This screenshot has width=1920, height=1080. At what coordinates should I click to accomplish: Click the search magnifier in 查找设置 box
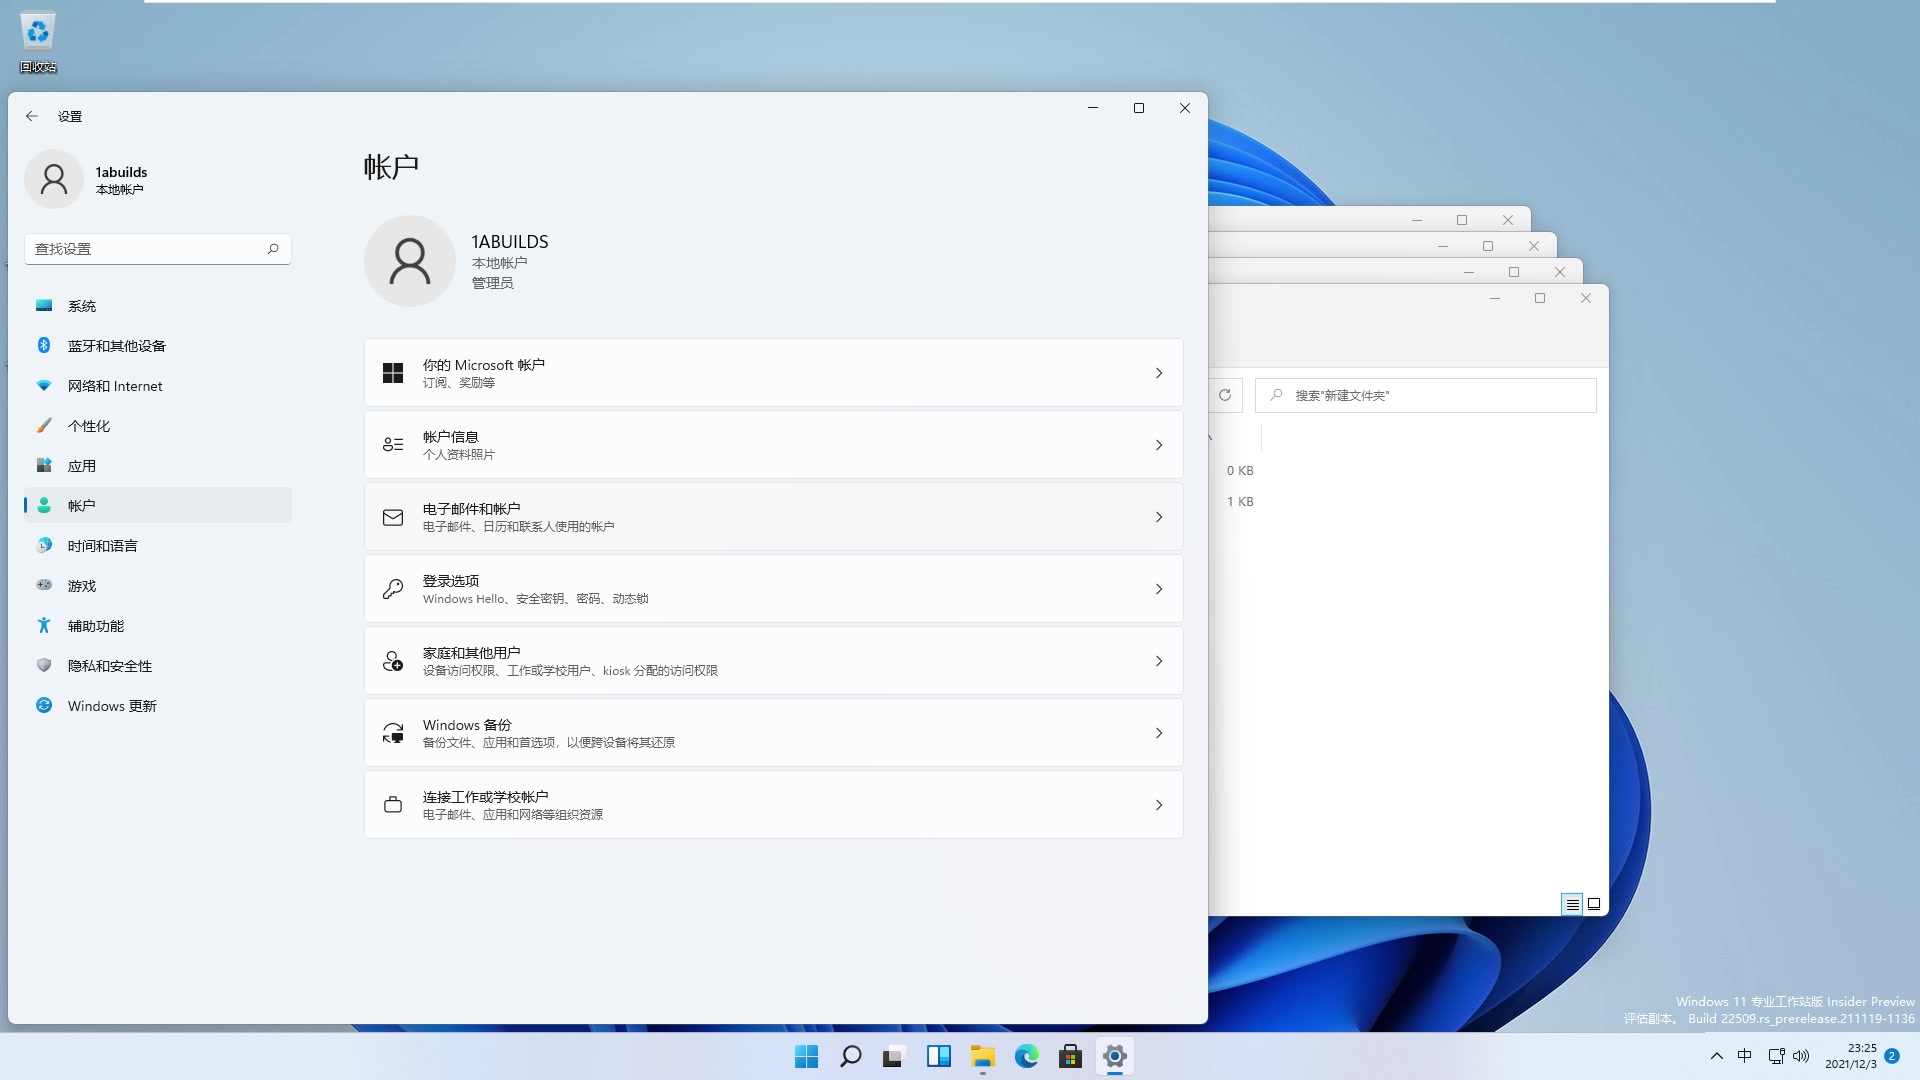pyautogui.click(x=273, y=249)
